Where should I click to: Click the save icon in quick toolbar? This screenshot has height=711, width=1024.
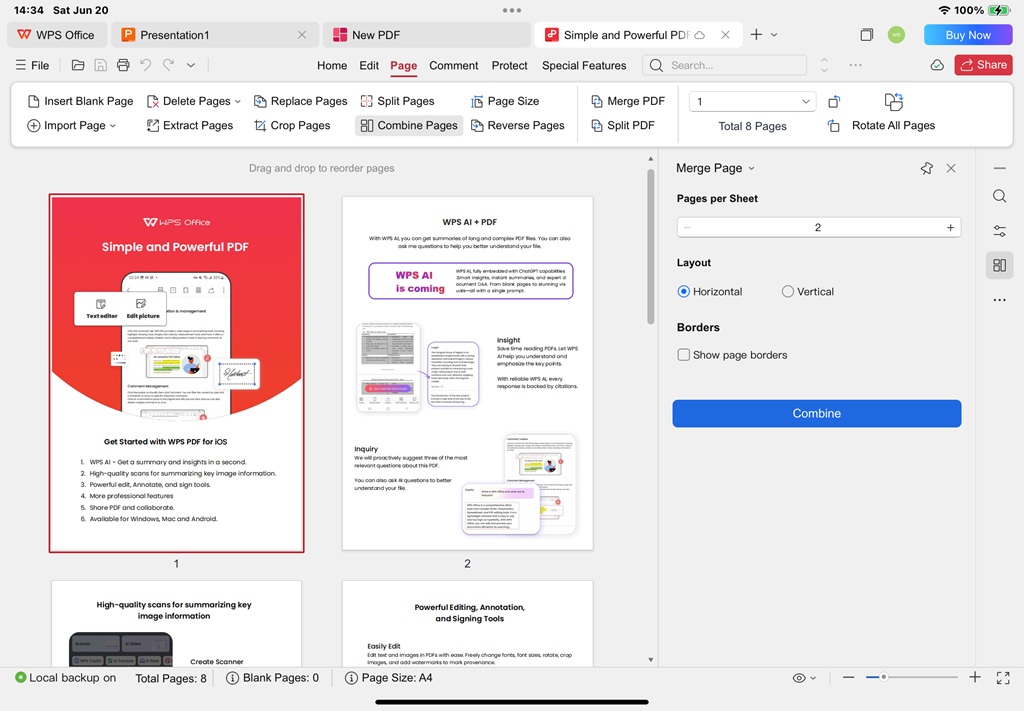click(x=101, y=65)
